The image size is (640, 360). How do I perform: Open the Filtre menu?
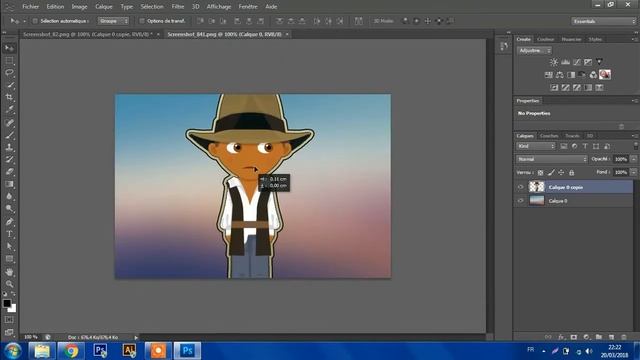[x=178, y=7]
